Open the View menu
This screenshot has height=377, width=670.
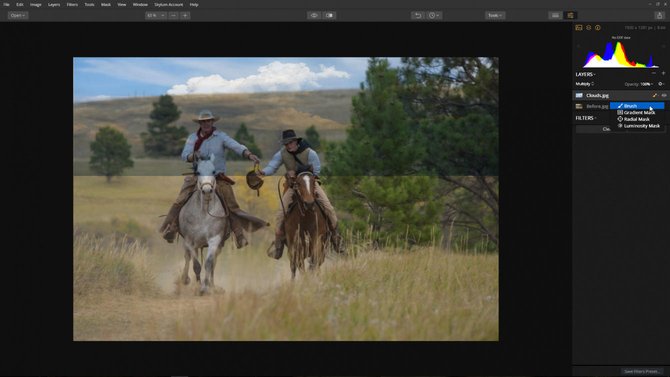(x=122, y=4)
